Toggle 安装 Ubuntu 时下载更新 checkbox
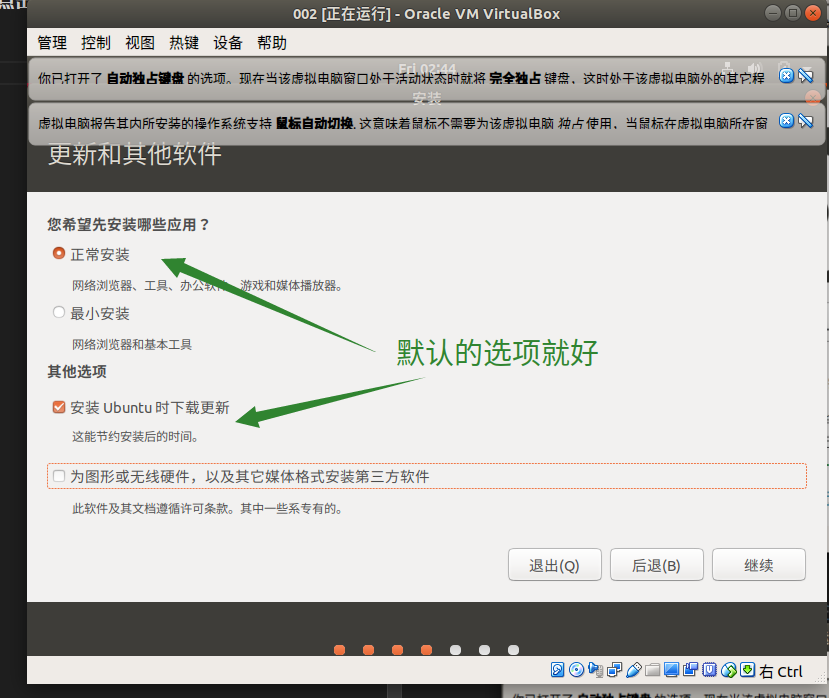The image size is (829, 698). [x=59, y=407]
